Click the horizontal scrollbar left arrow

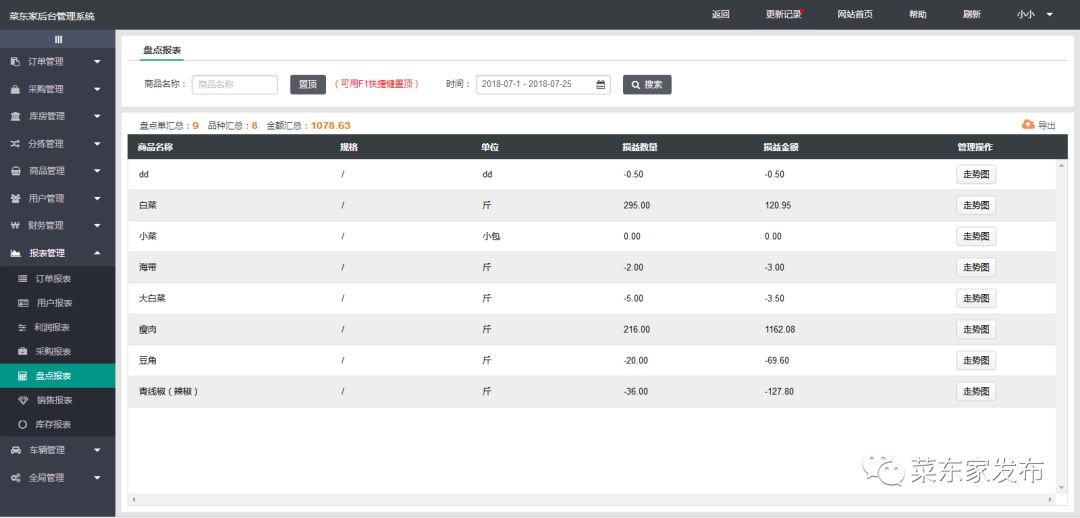click(134, 499)
